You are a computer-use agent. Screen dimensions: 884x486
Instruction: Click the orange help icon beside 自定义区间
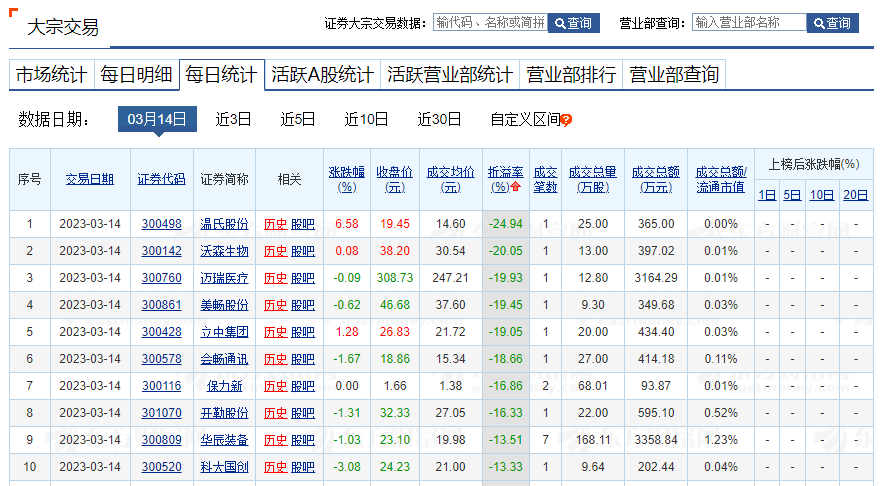coord(566,120)
